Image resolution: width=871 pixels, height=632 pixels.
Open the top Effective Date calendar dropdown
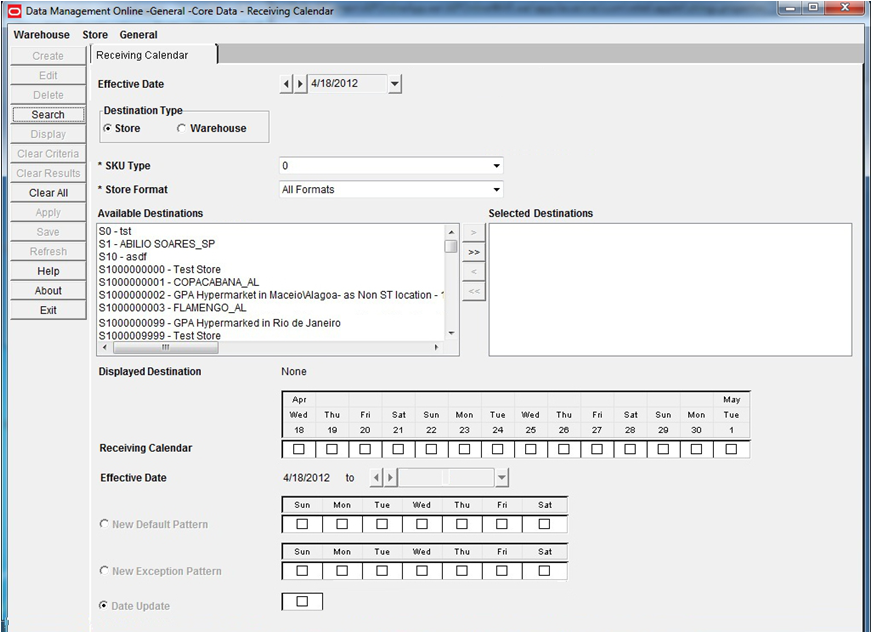[394, 84]
